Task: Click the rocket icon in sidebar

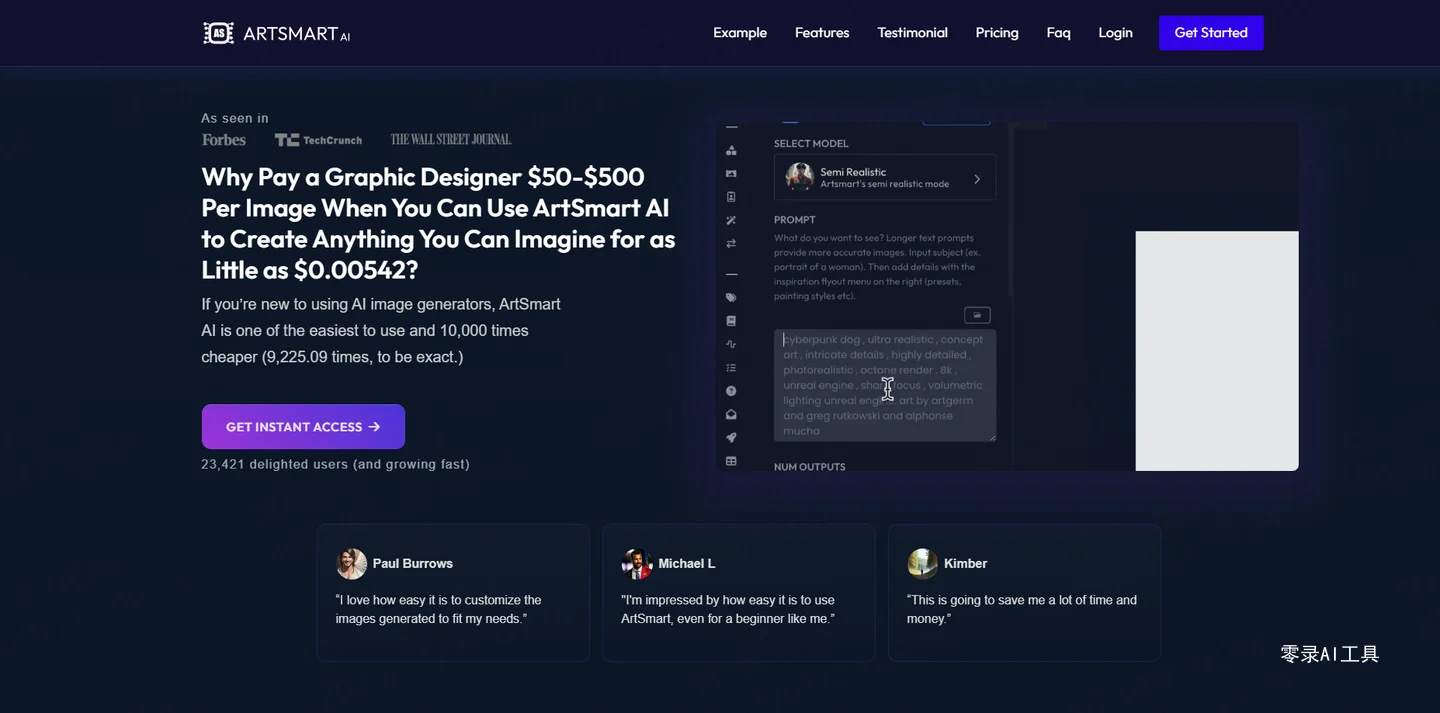Action: [x=731, y=437]
